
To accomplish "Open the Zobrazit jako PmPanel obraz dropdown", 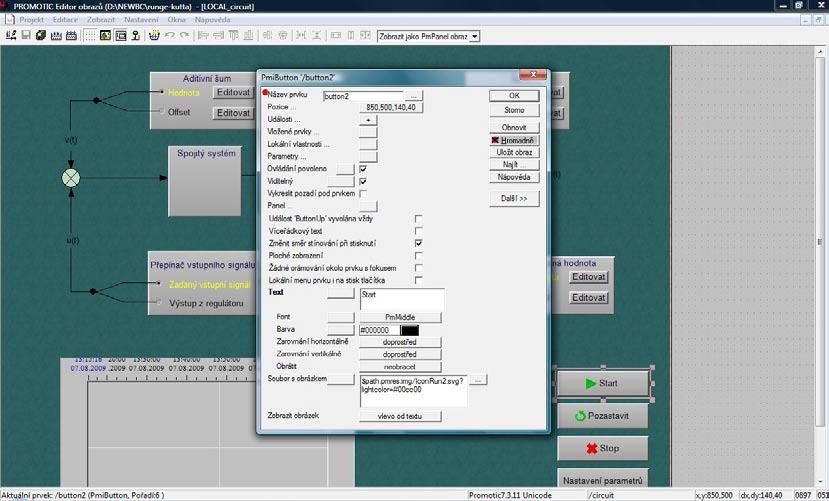I will [475, 36].
